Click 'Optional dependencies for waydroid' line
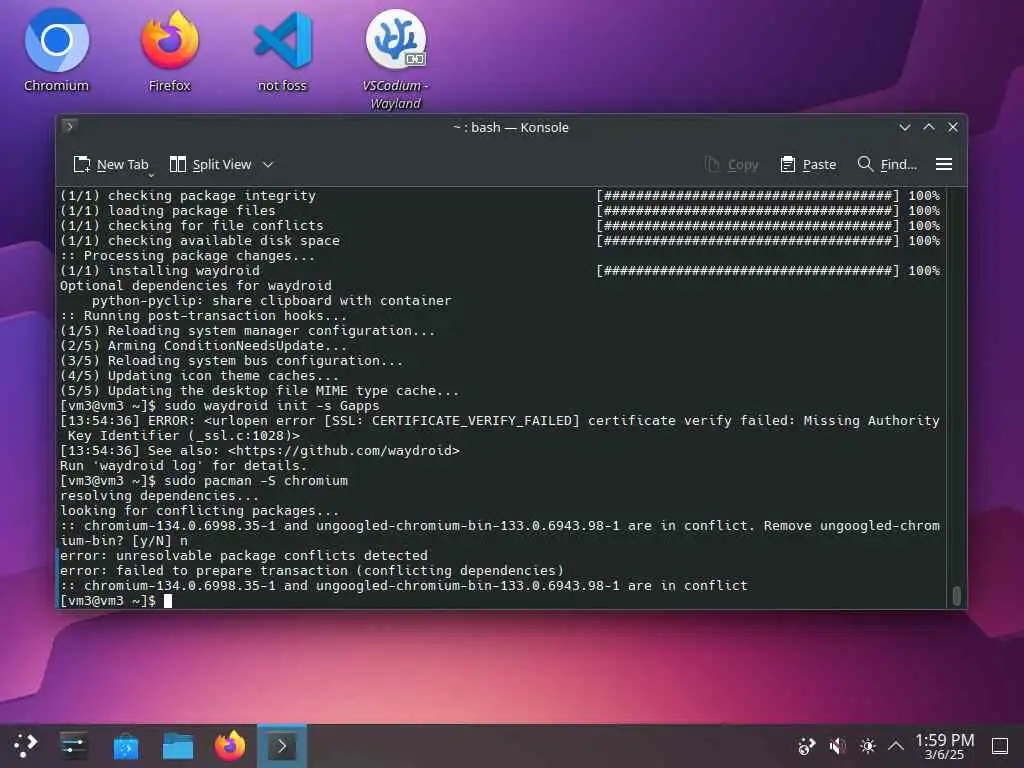This screenshot has width=1024, height=768. click(x=196, y=285)
